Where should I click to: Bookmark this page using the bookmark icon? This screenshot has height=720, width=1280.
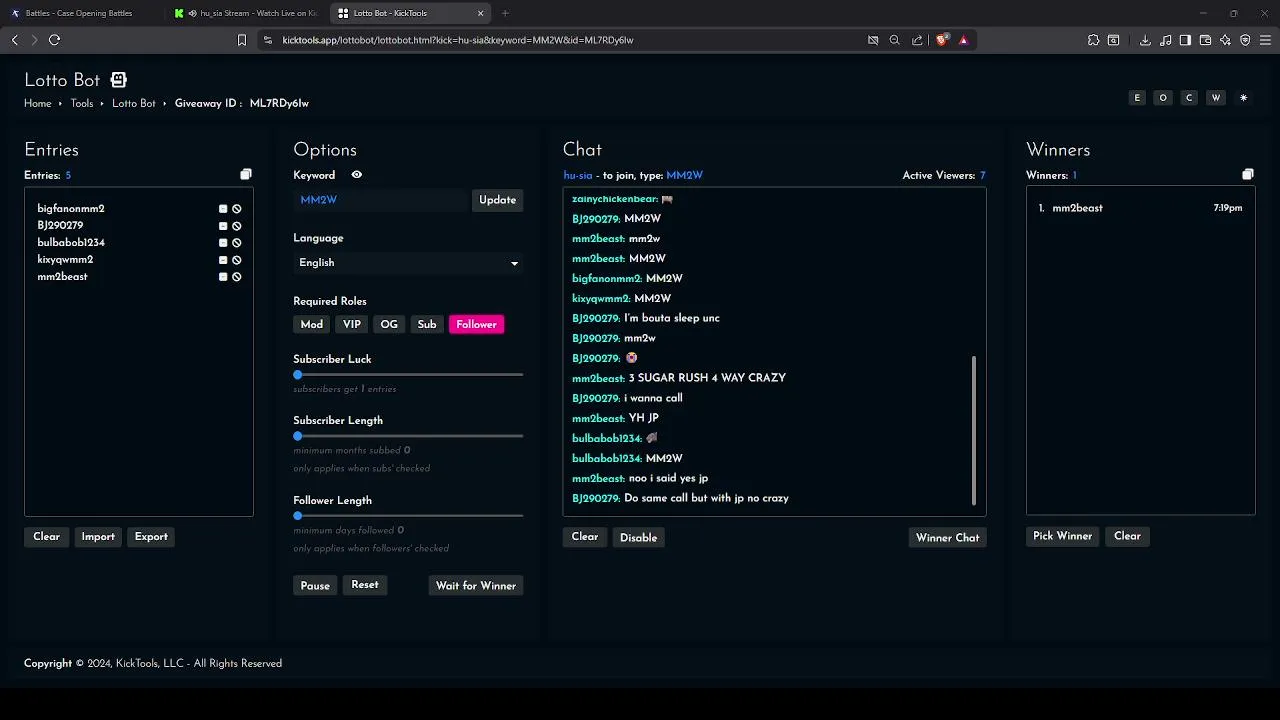(241, 40)
